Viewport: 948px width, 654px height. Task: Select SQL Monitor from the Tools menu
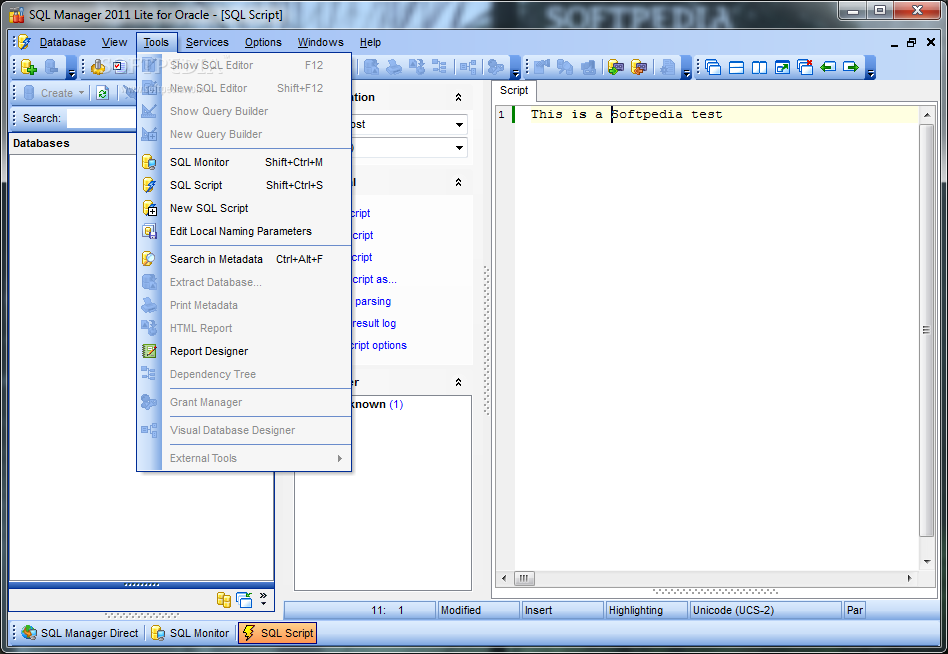click(x=245, y=162)
